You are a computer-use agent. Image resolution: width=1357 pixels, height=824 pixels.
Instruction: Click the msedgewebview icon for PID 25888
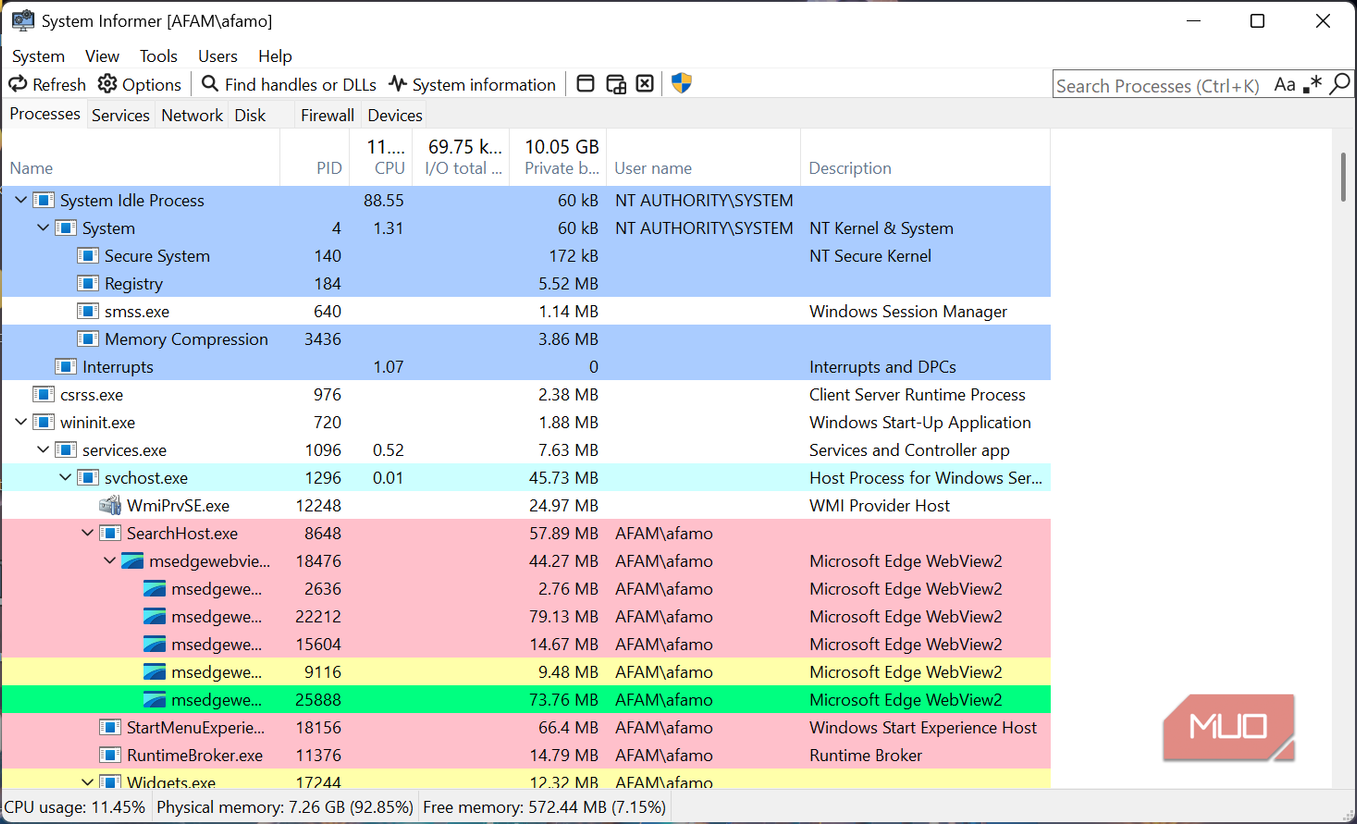[x=154, y=700]
